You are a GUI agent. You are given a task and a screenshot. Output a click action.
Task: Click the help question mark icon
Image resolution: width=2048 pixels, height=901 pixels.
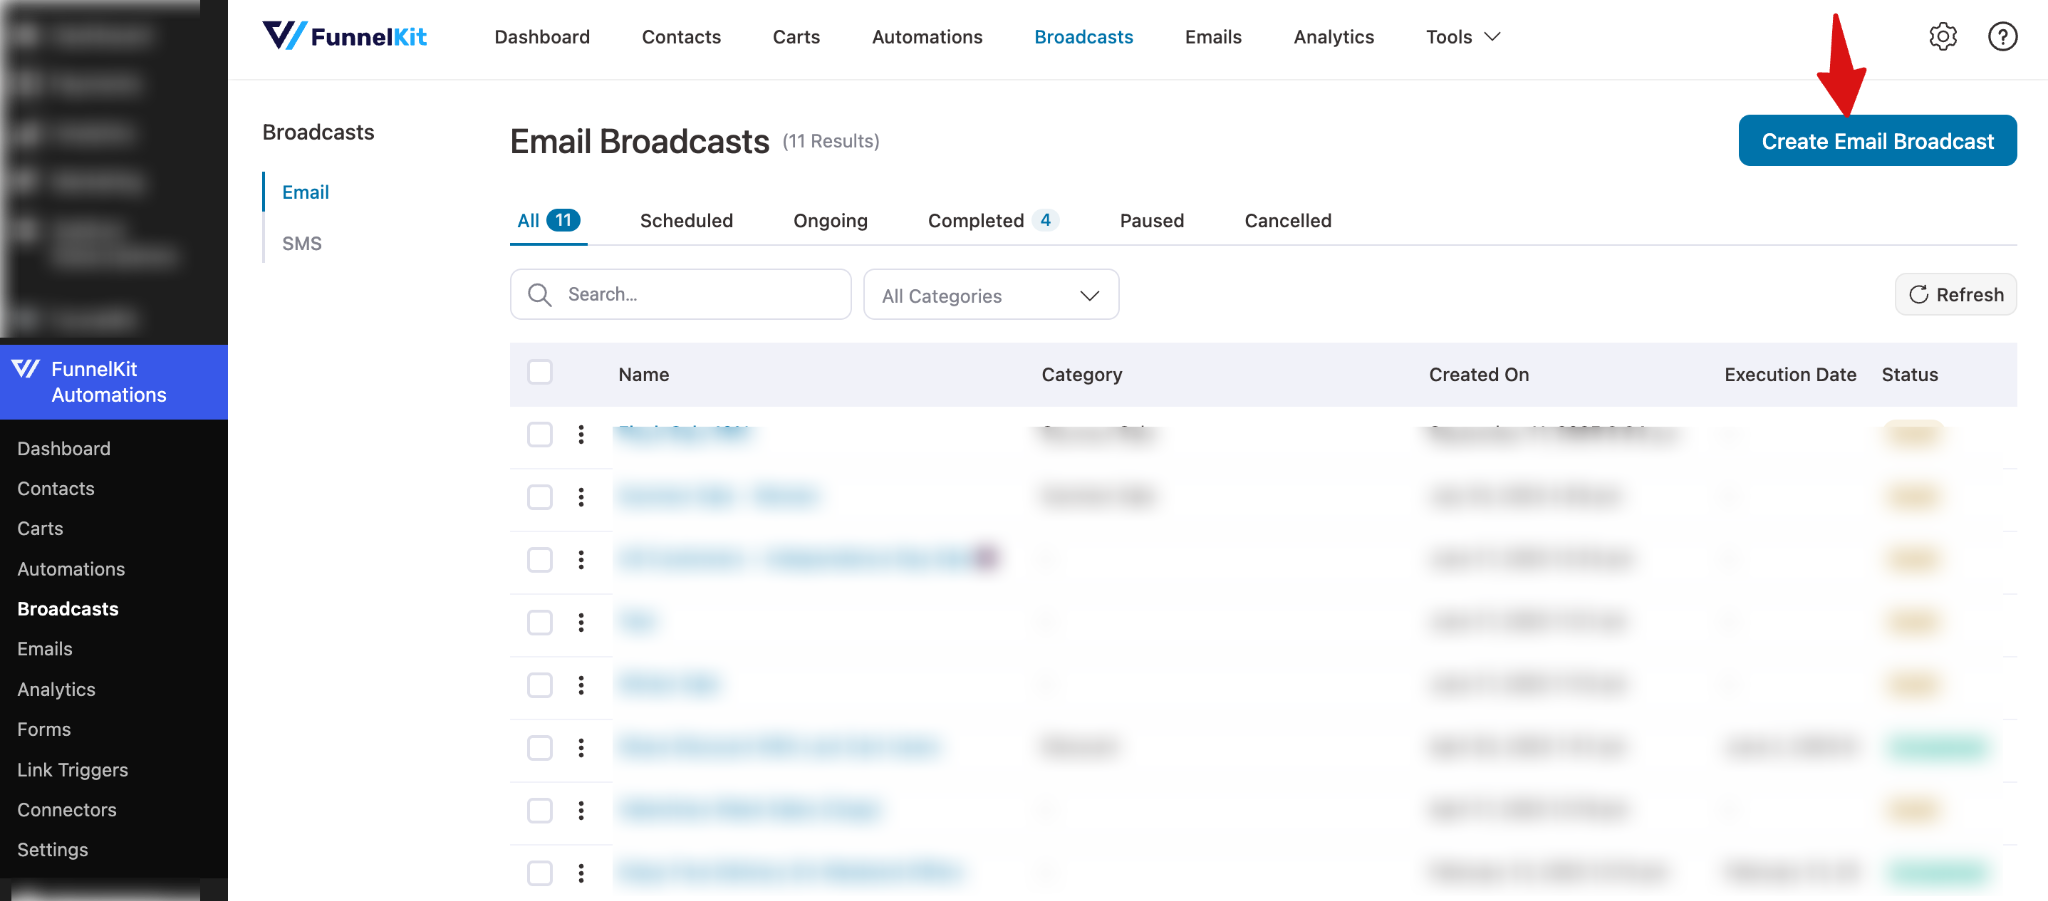(x=2003, y=36)
